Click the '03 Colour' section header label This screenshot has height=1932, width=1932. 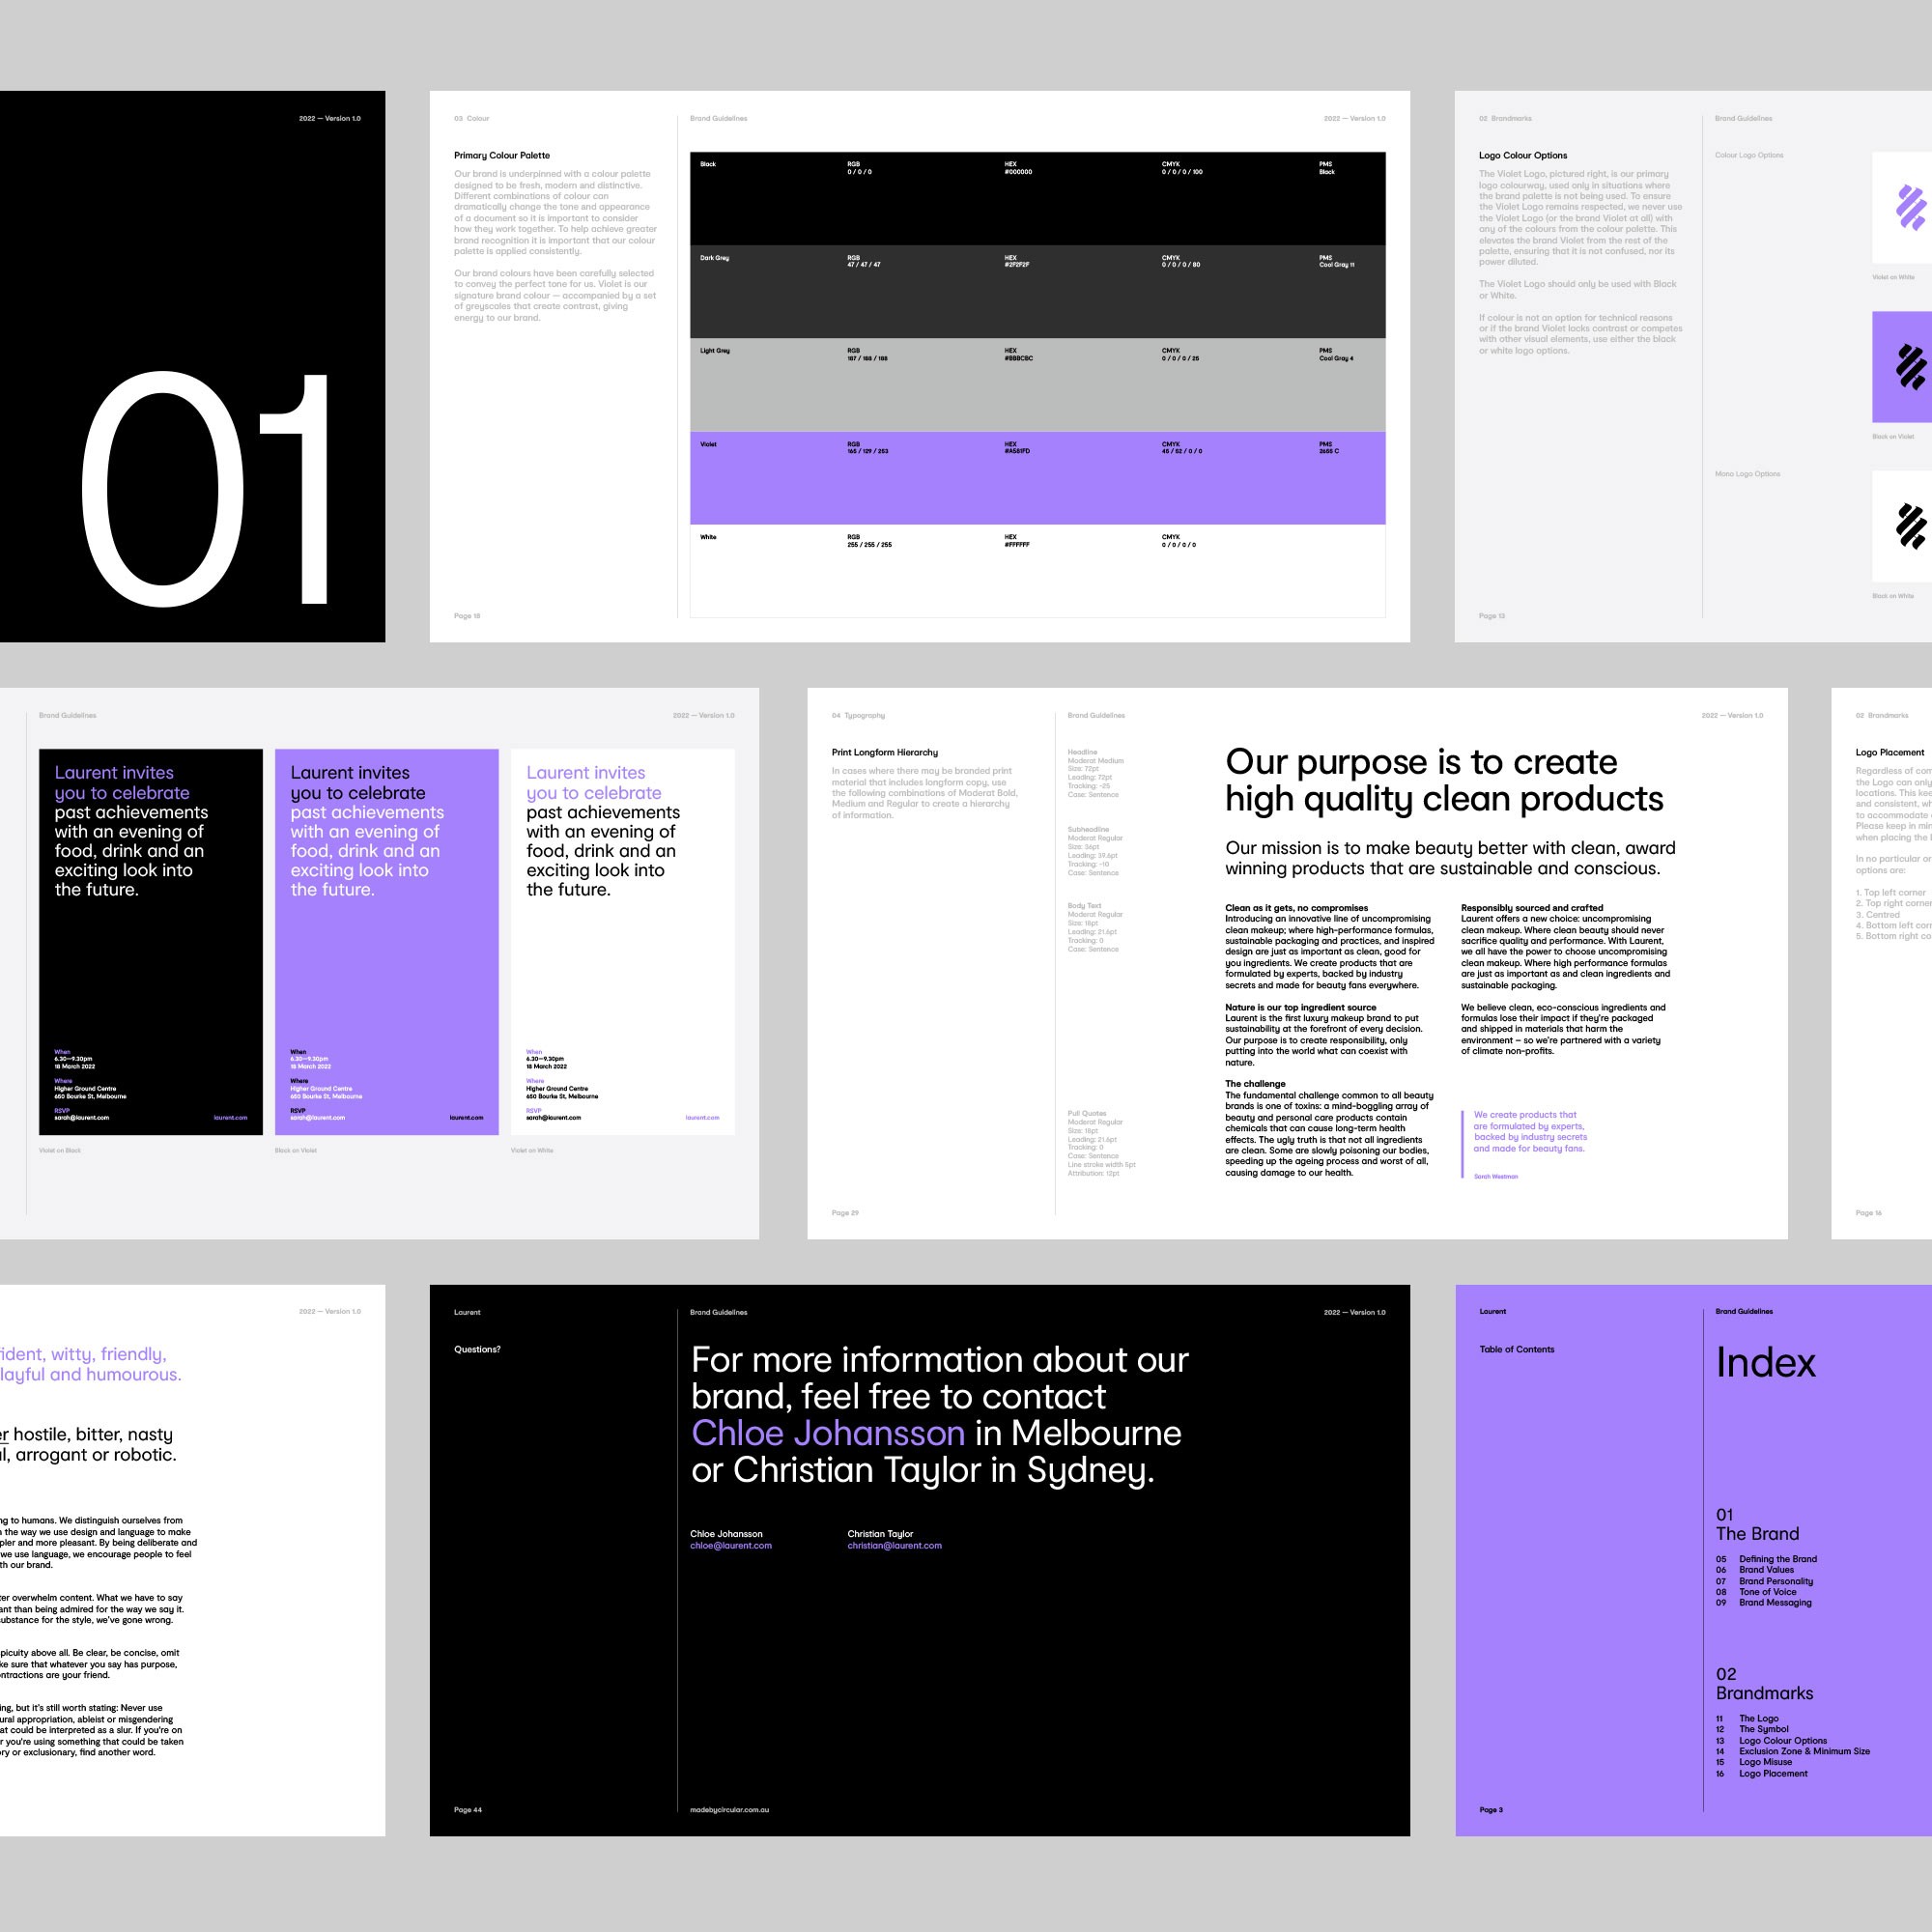(x=472, y=118)
